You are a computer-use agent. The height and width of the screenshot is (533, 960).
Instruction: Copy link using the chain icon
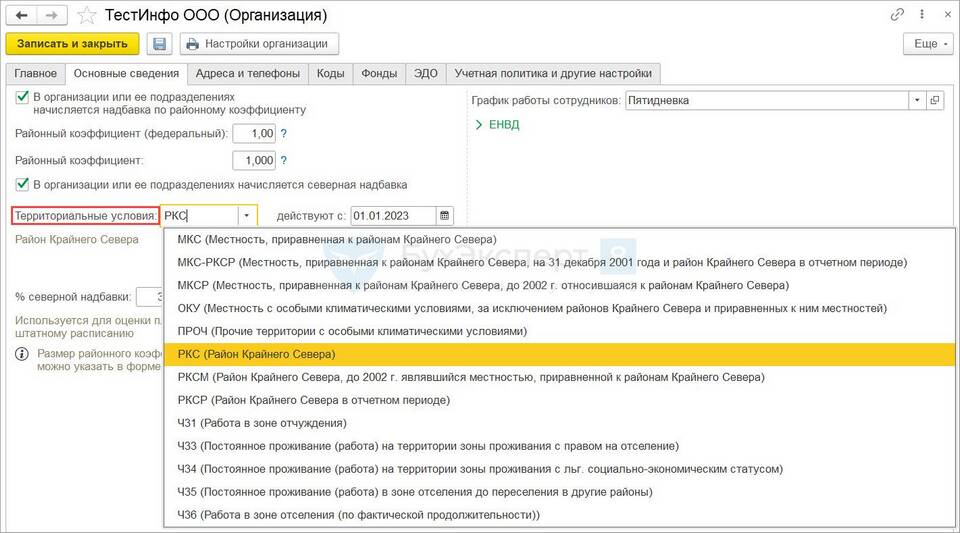pos(898,16)
